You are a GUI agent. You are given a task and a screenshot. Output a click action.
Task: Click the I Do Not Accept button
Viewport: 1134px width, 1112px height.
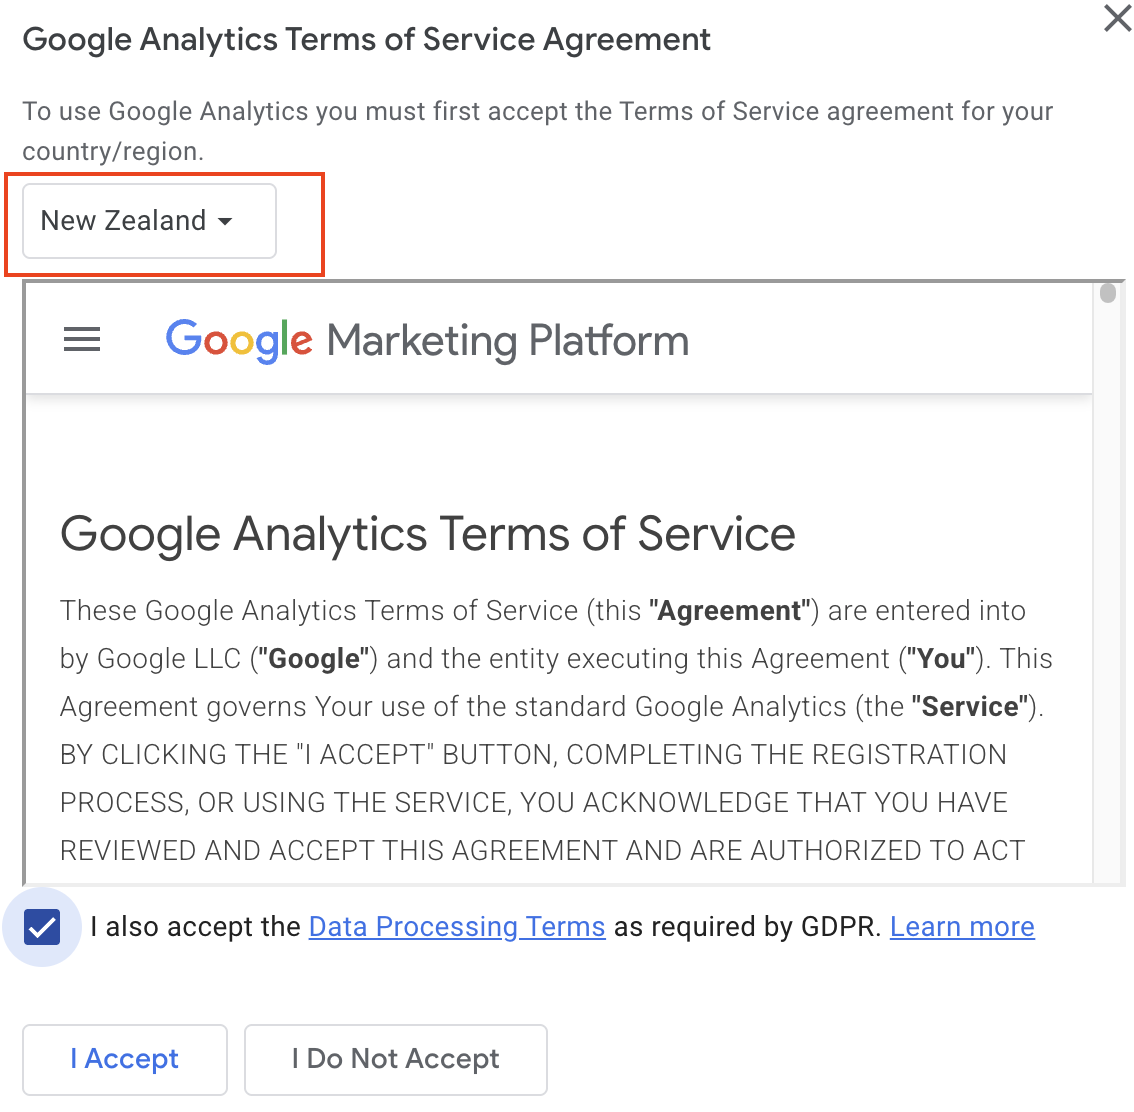click(396, 1059)
